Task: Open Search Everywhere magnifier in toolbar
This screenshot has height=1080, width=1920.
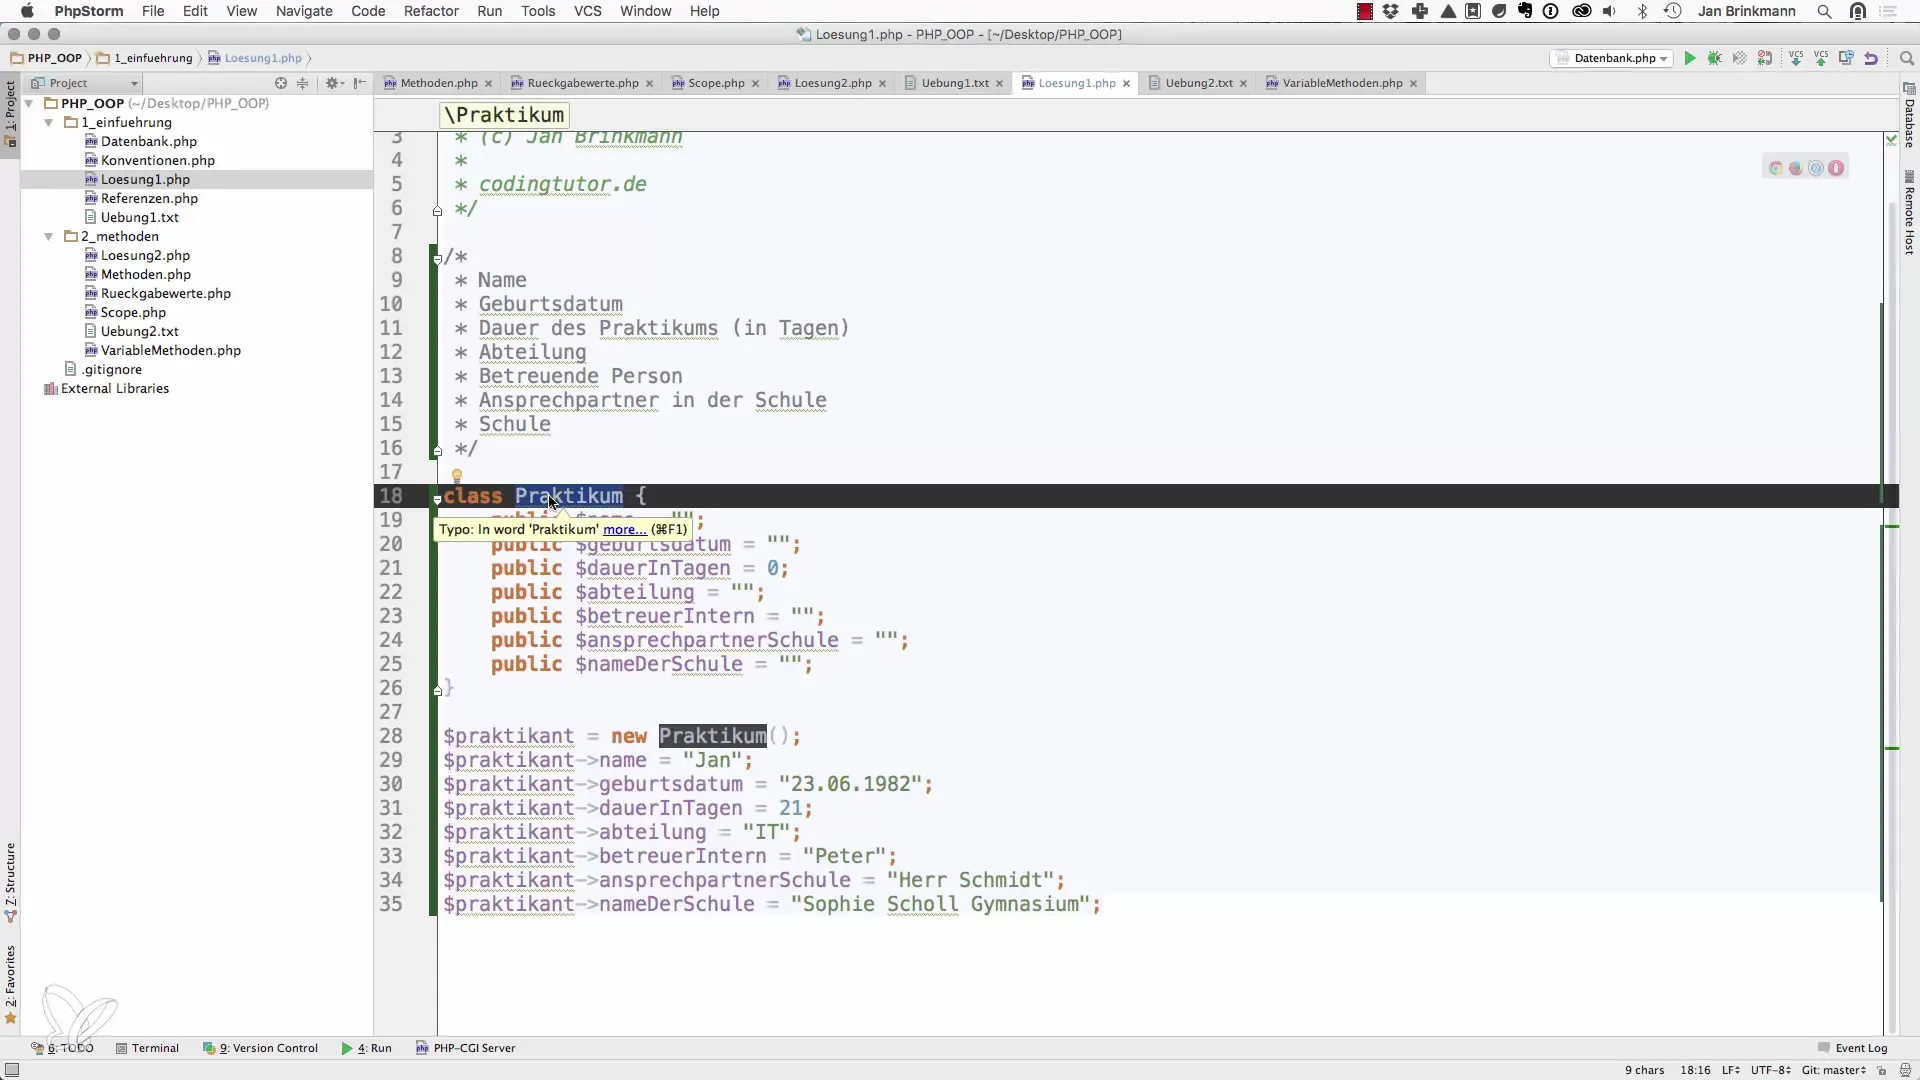Action: (1907, 58)
